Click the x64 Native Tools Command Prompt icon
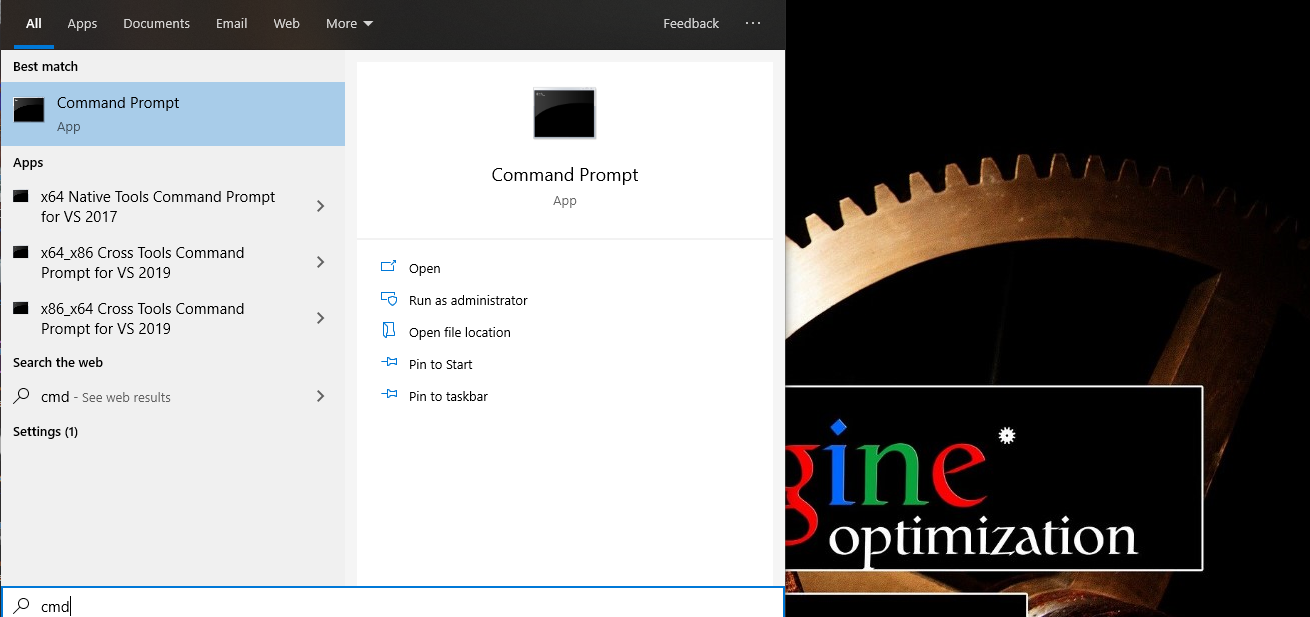Image resolution: width=1310 pixels, height=617 pixels. (x=21, y=197)
